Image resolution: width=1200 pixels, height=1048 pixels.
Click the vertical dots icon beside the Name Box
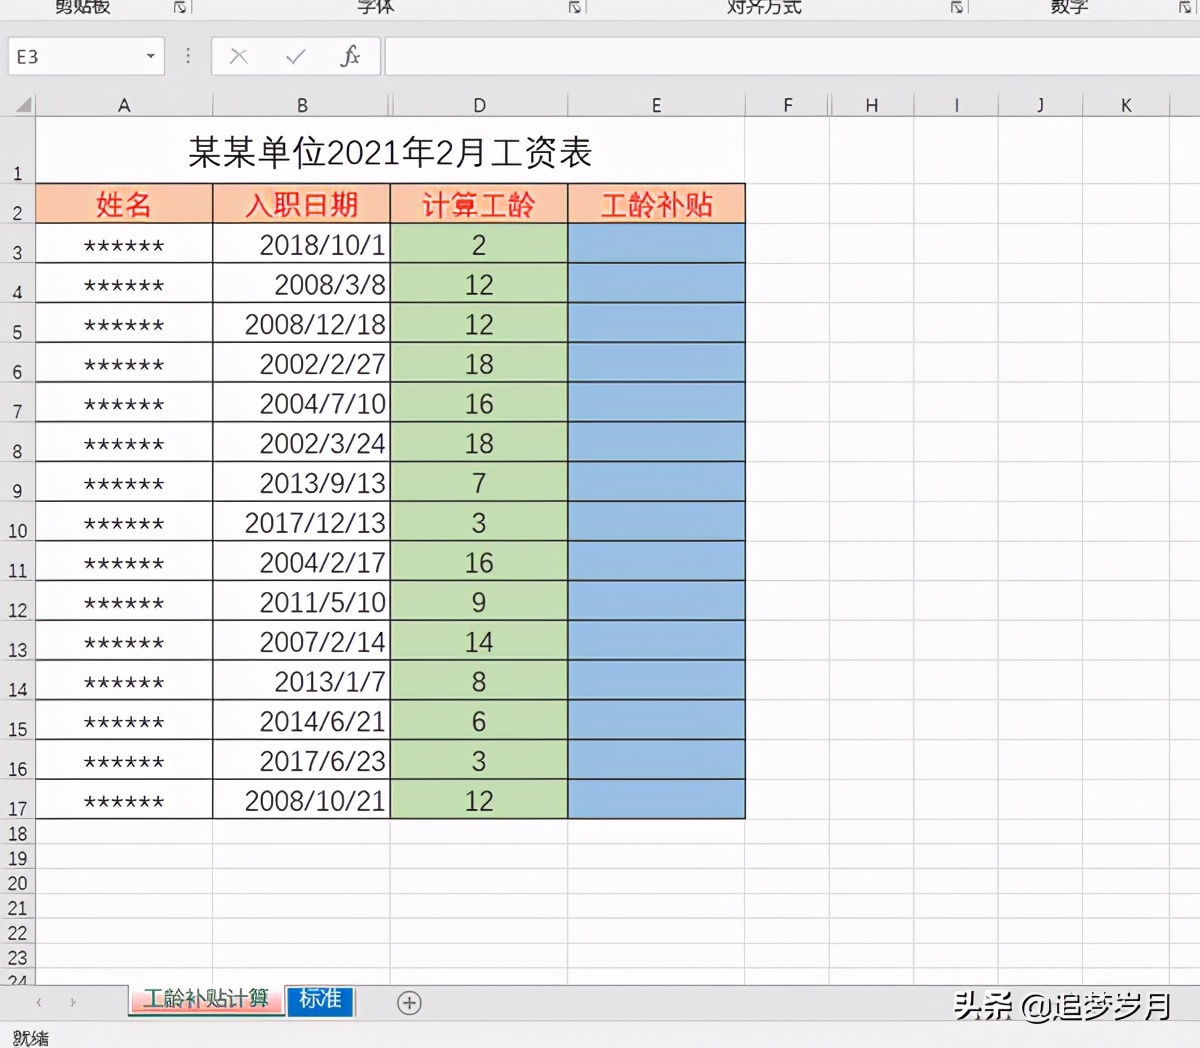click(x=187, y=56)
